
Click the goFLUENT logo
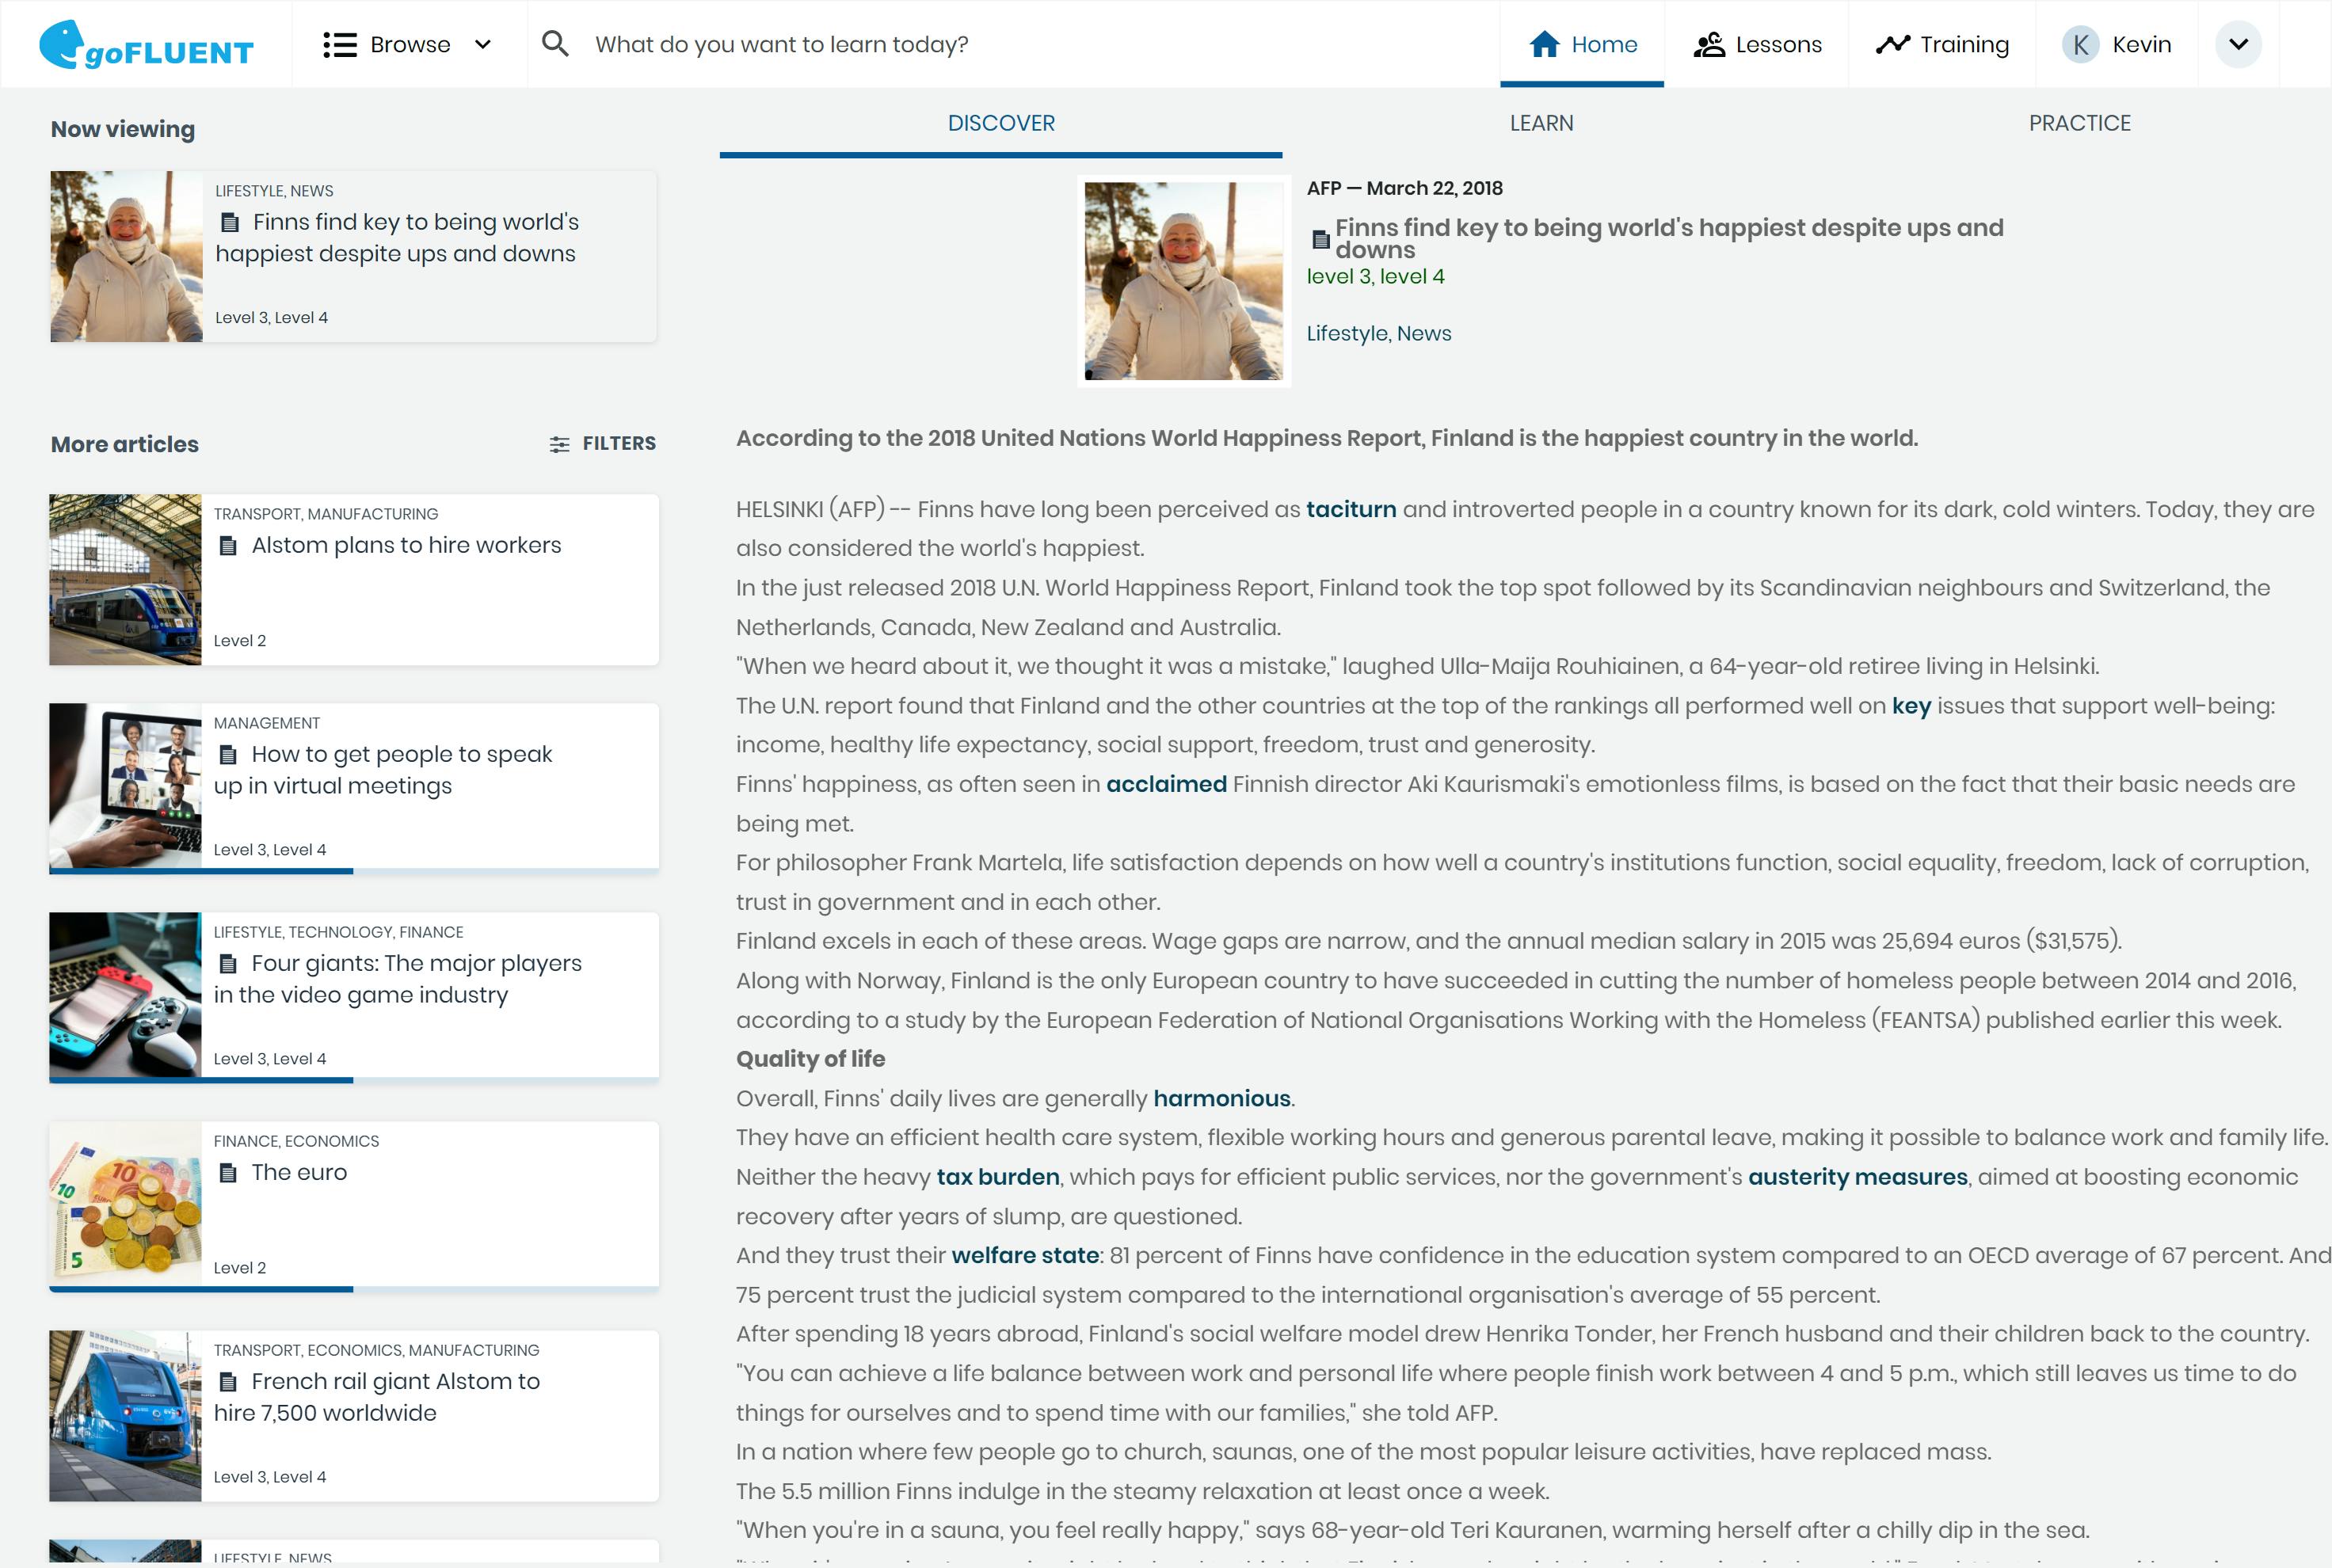click(x=146, y=45)
